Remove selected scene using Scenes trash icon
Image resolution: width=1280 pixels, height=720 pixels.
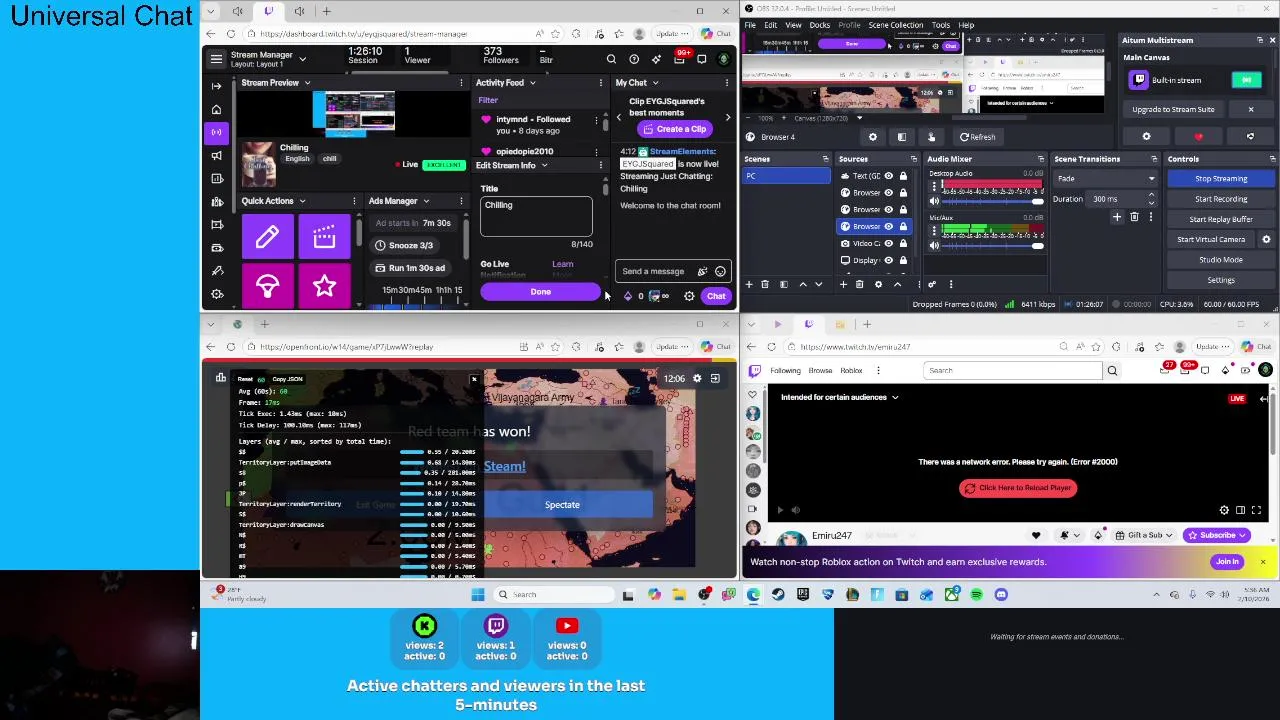click(765, 284)
